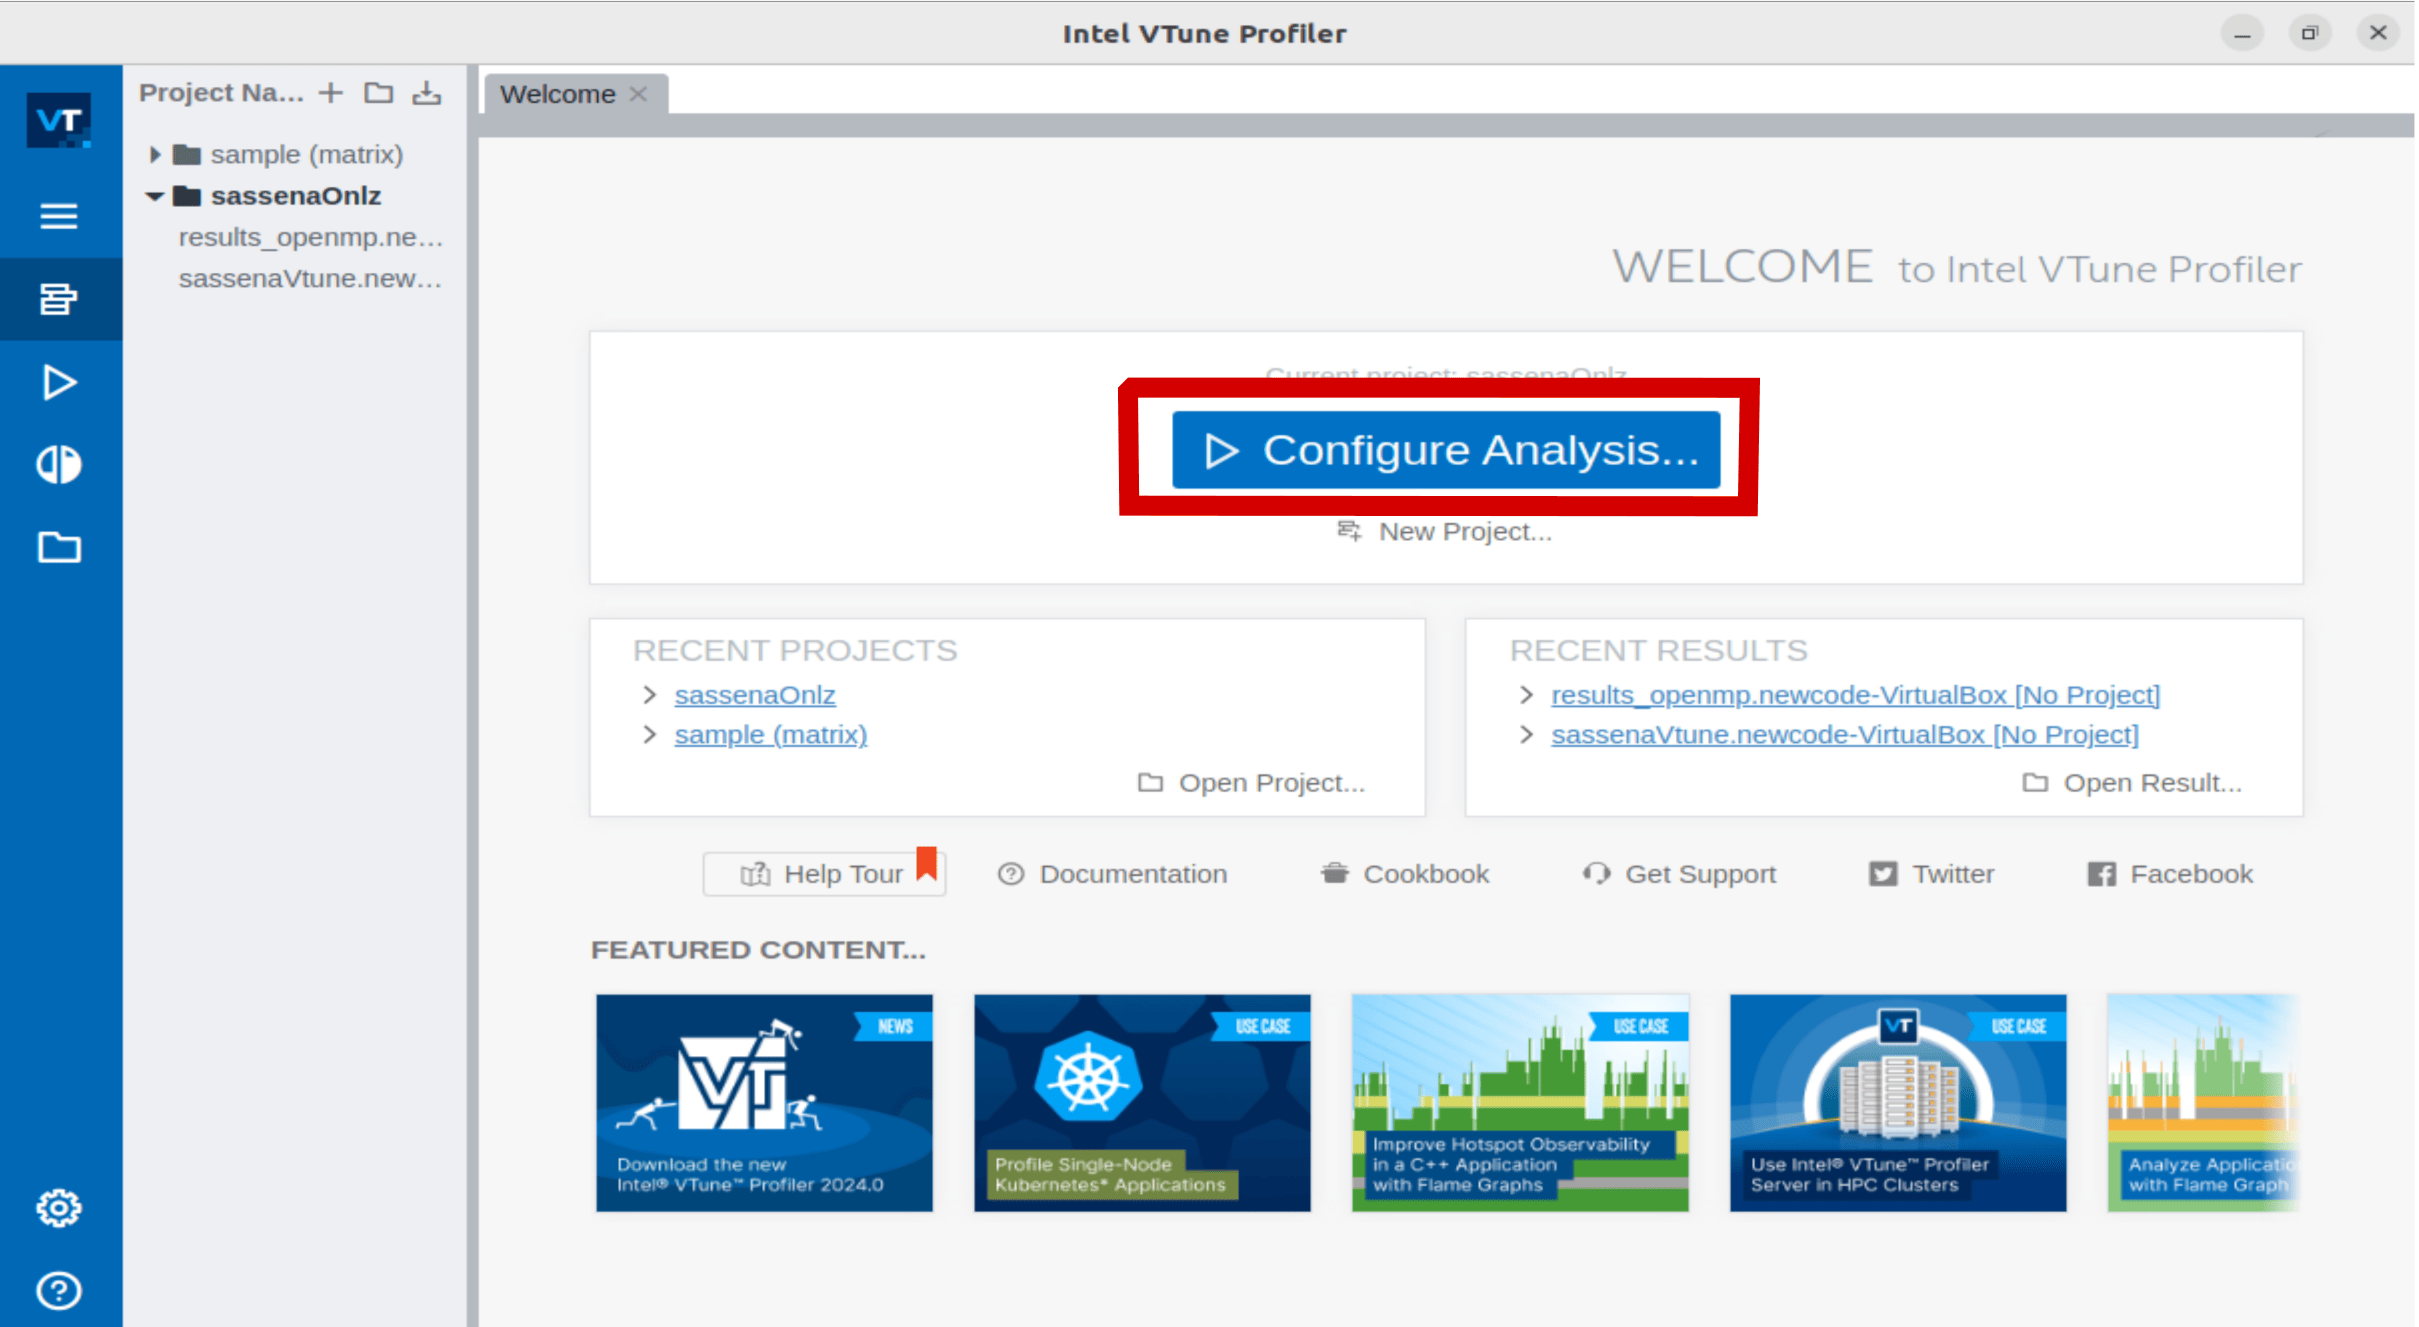Click the Help question mark icon
The image size is (2419, 1327).
click(59, 1290)
